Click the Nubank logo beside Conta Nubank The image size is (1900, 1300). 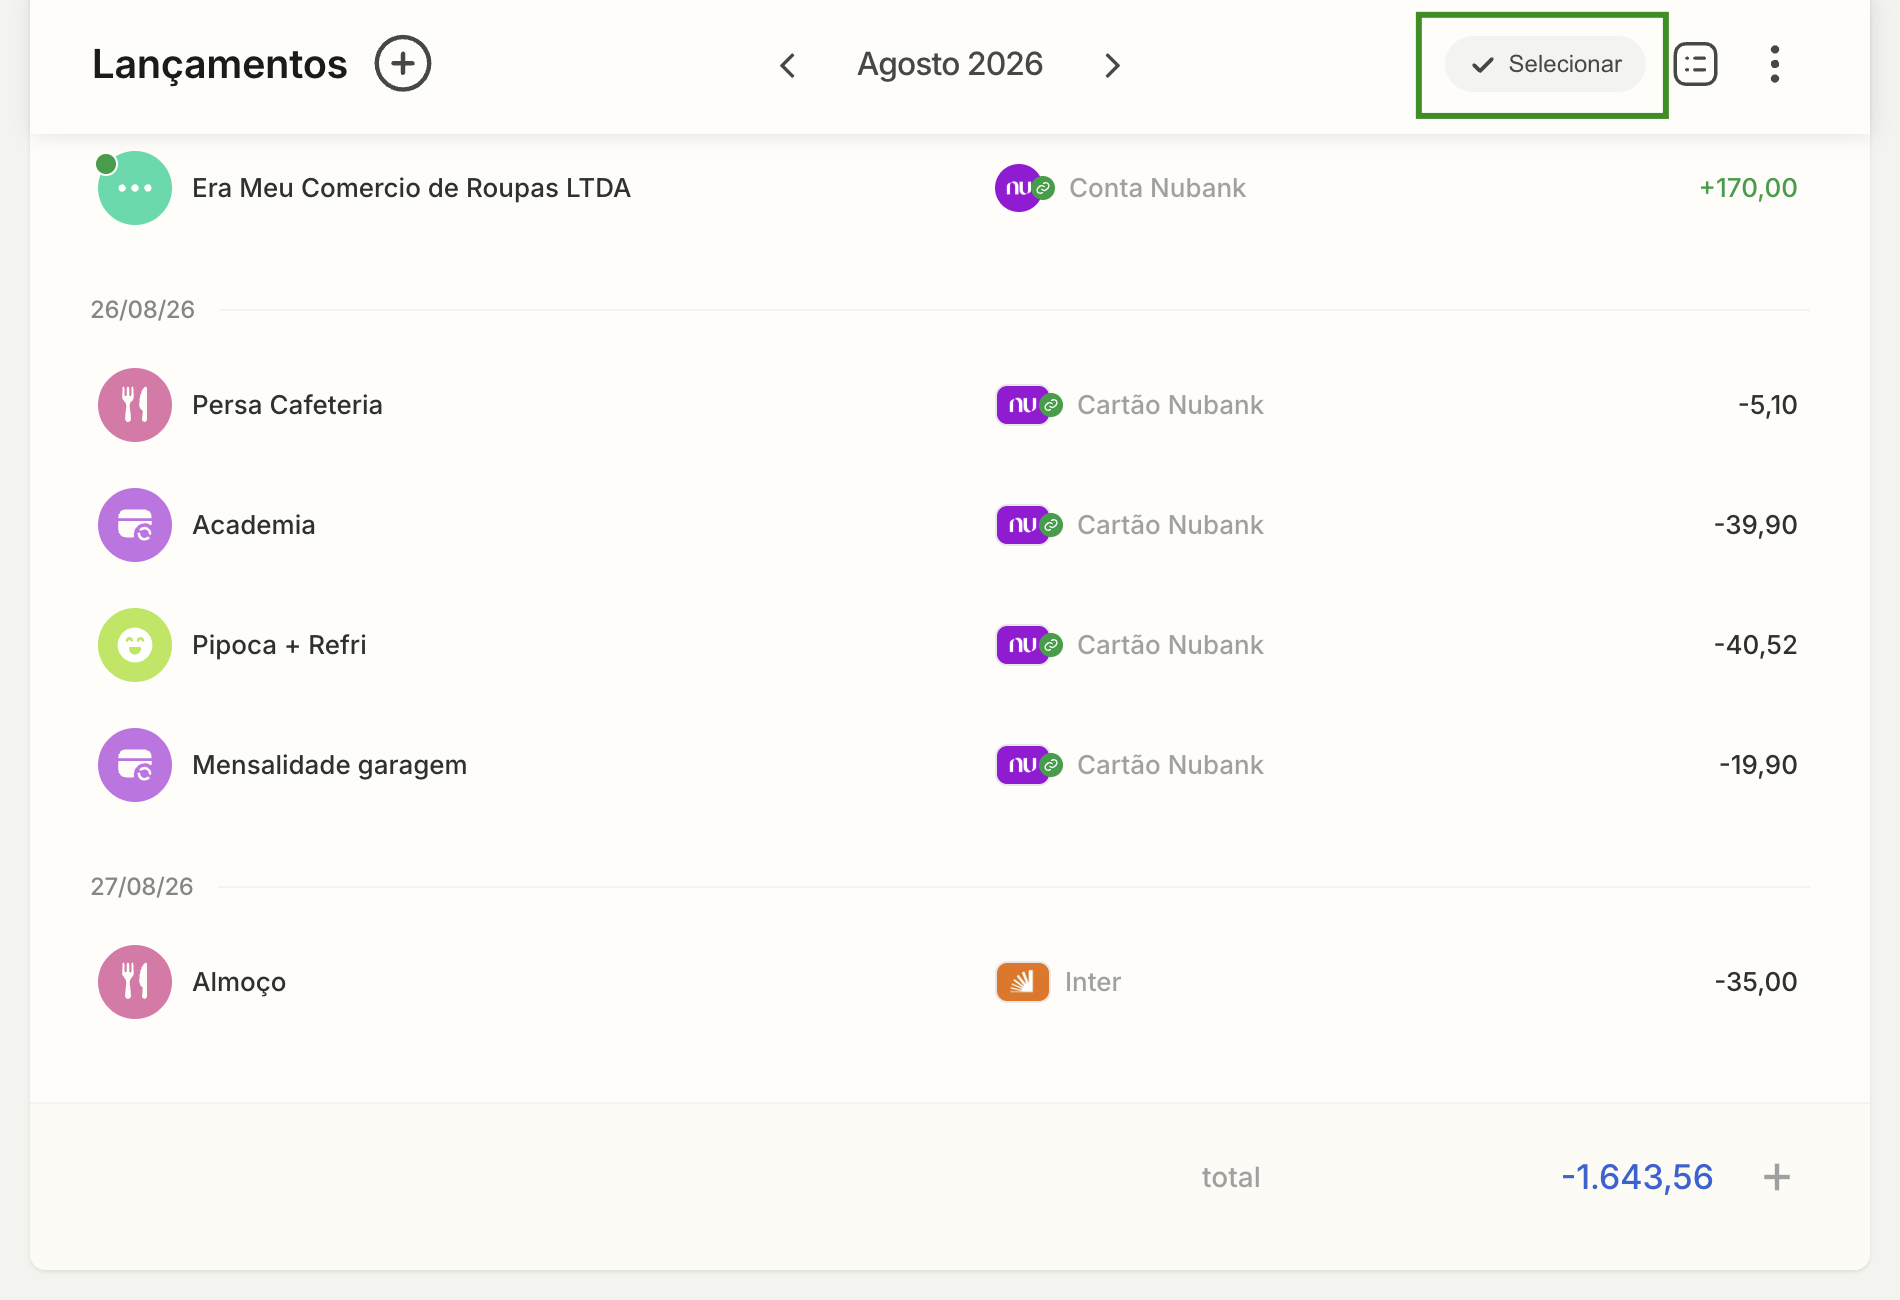point(1021,188)
